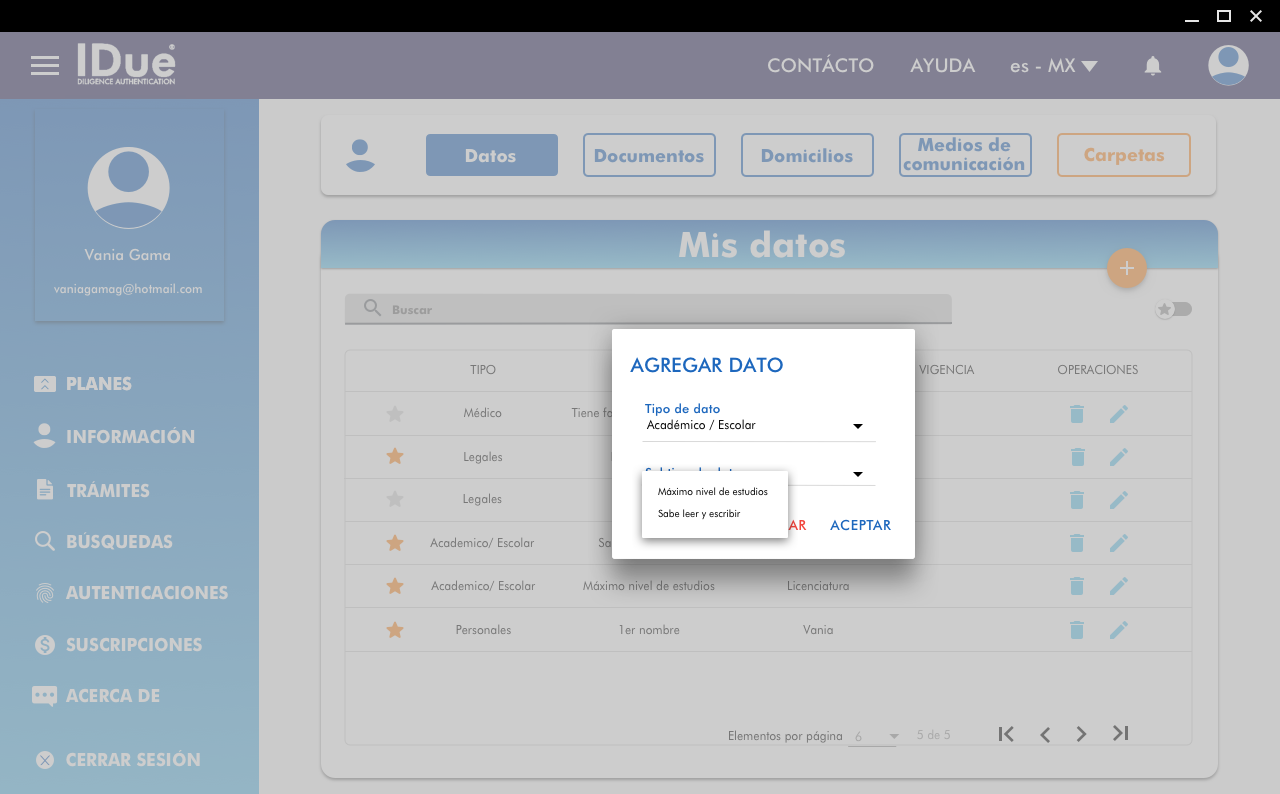Click the notification bell icon
Image resolution: width=1280 pixels, height=794 pixels.
pos(1152,66)
